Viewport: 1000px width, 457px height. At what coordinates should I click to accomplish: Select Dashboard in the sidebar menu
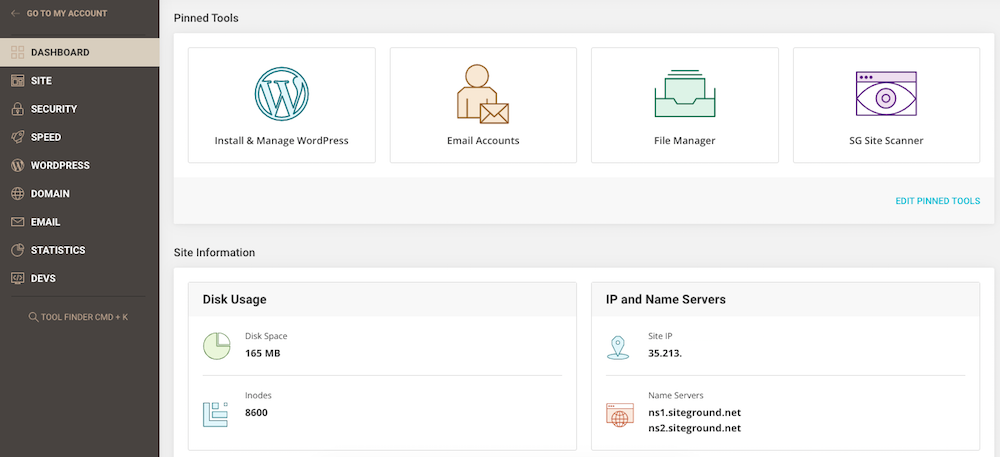coord(60,52)
